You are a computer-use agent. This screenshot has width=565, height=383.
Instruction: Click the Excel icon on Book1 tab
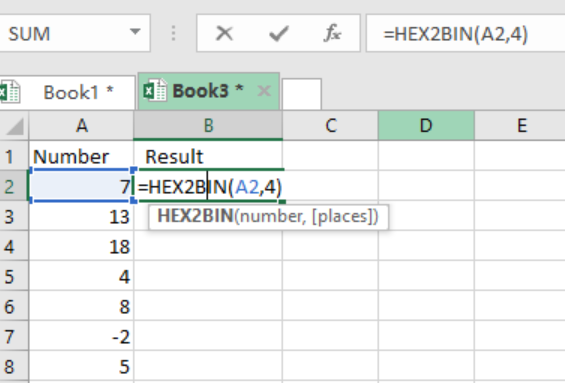point(10,92)
